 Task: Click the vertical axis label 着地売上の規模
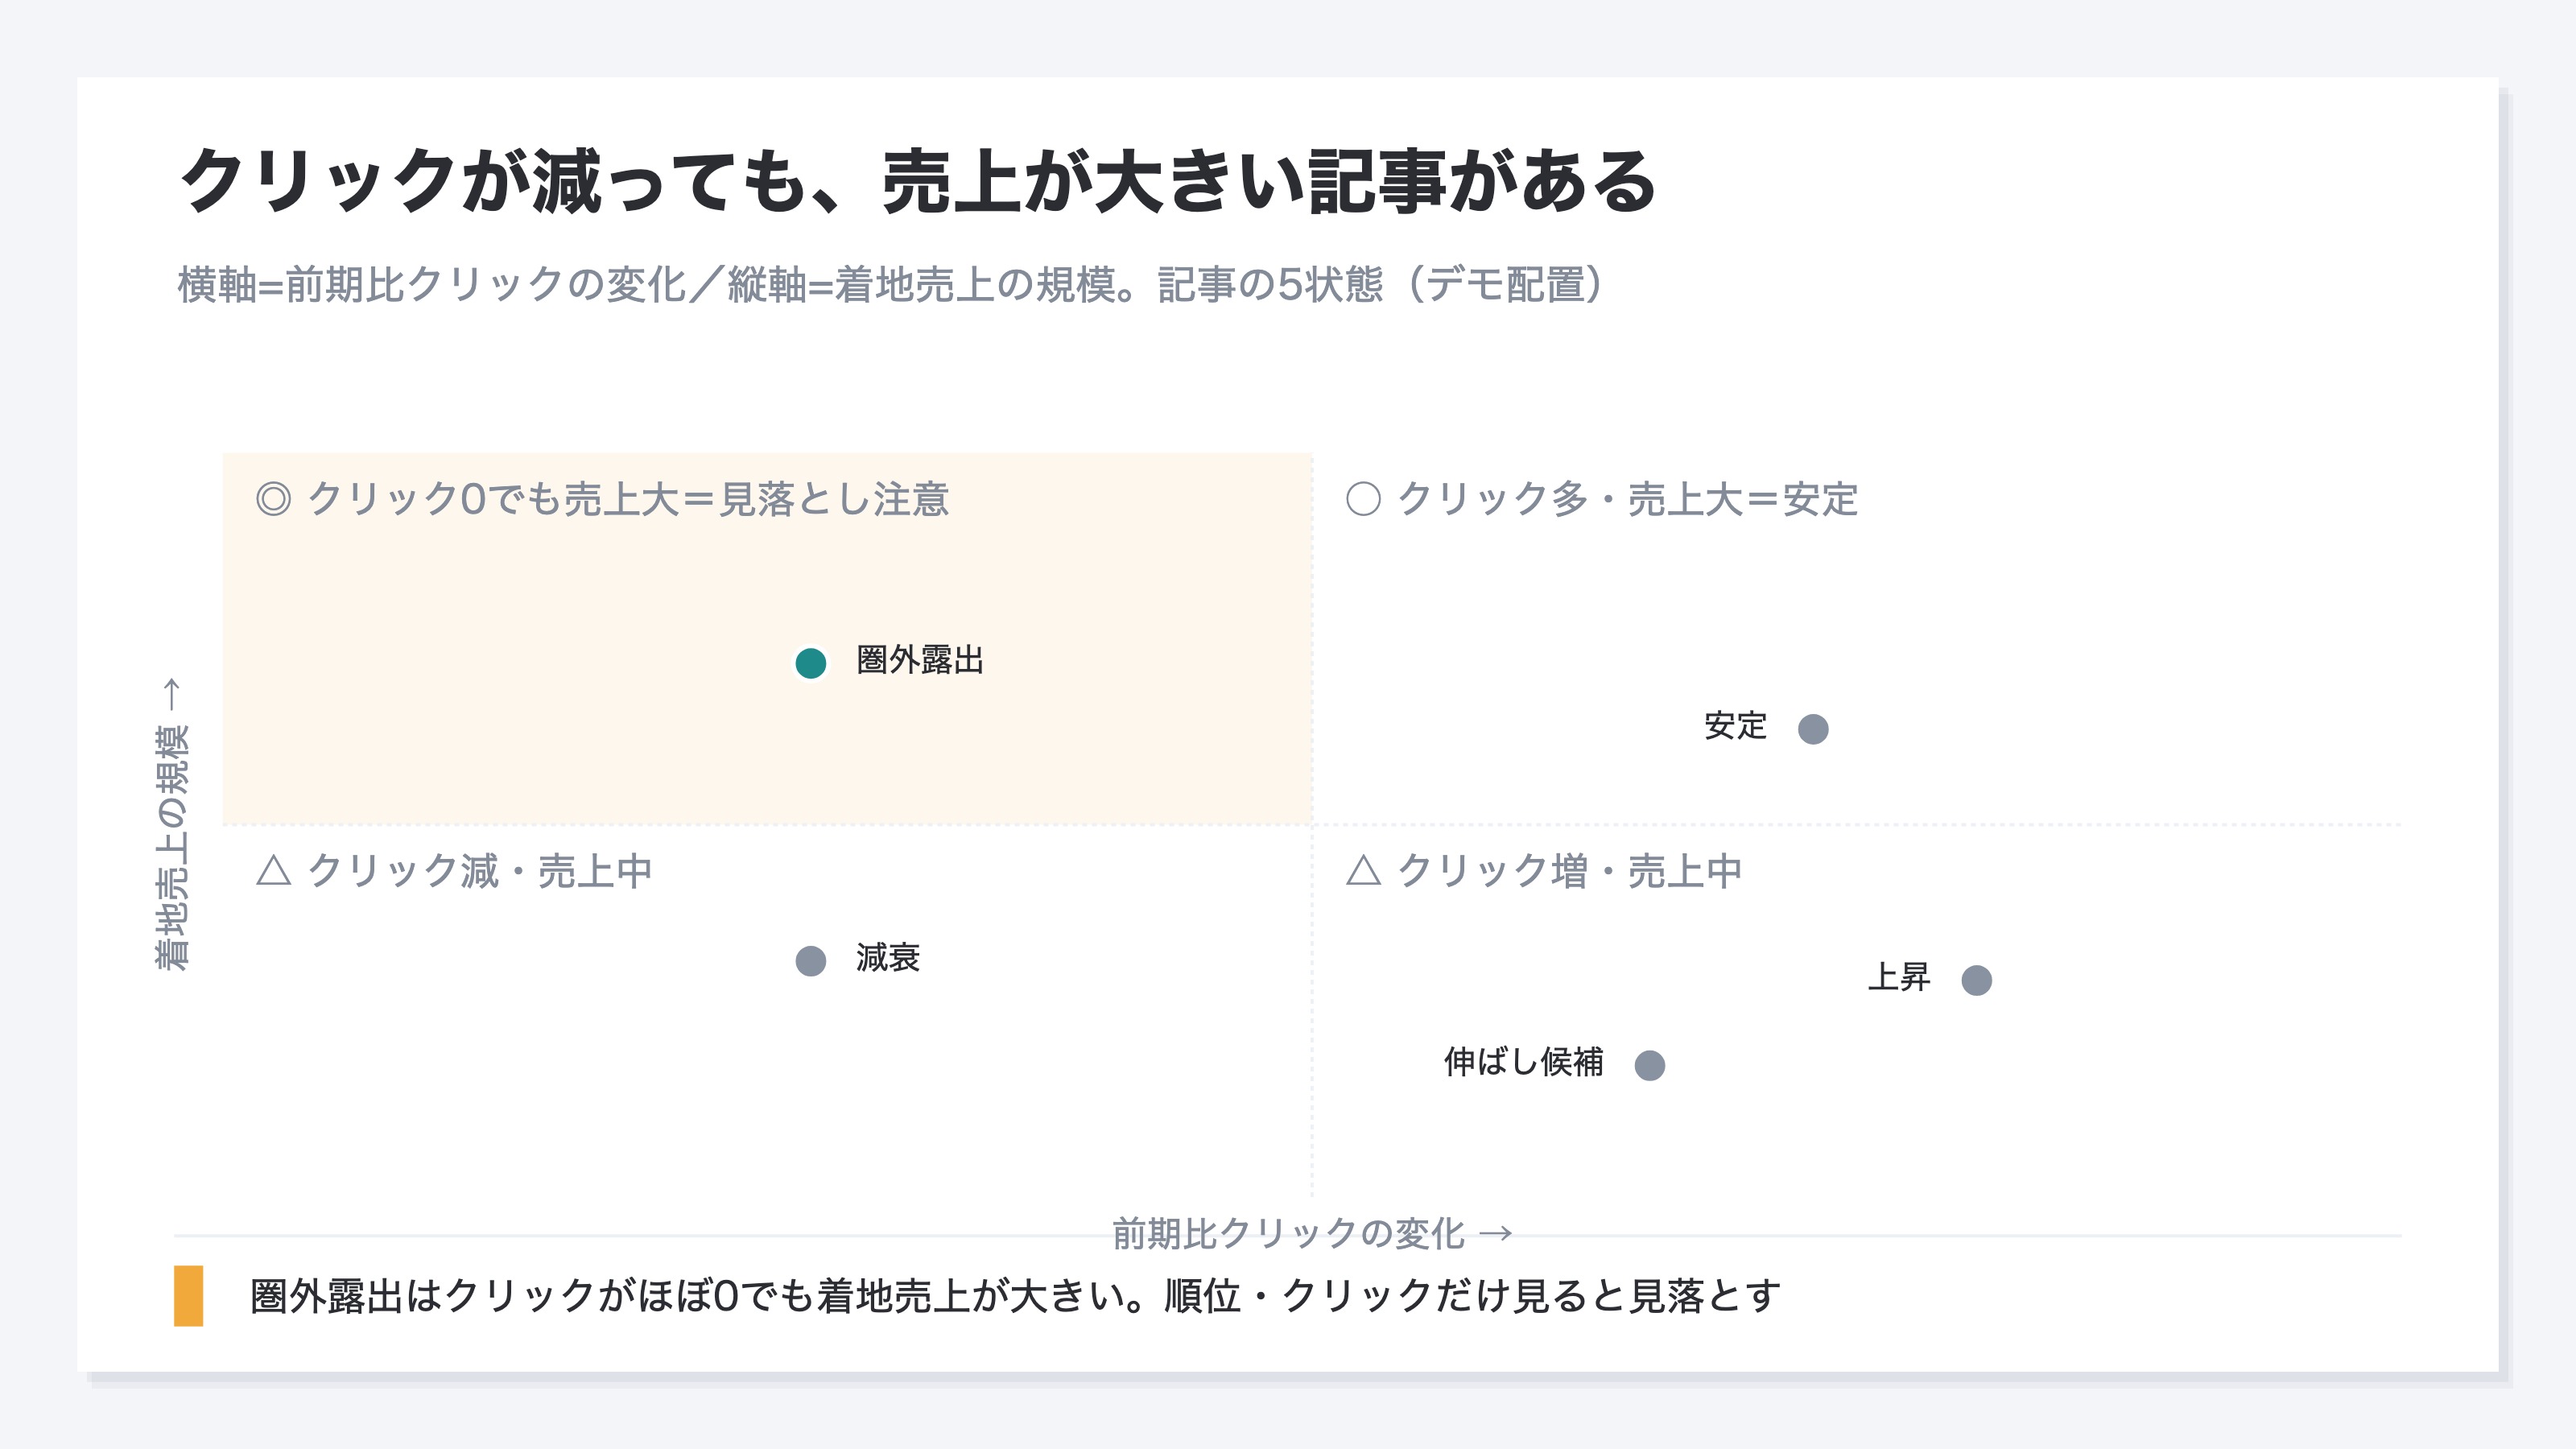point(171,824)
